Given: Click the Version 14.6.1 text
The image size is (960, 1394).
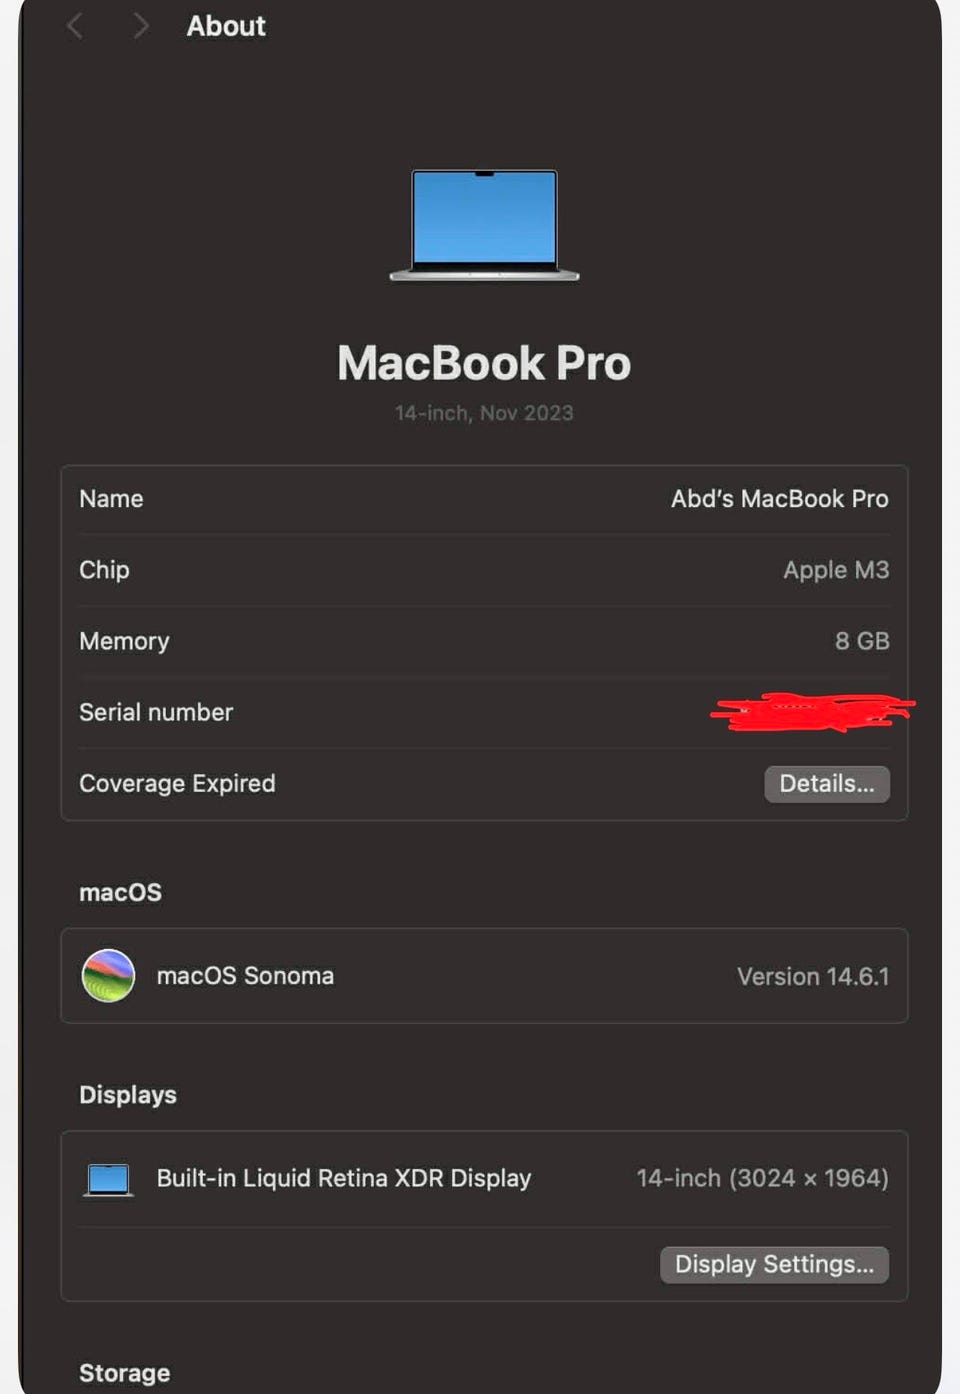Looking at the screenshot, I should [x=813, y=976].
